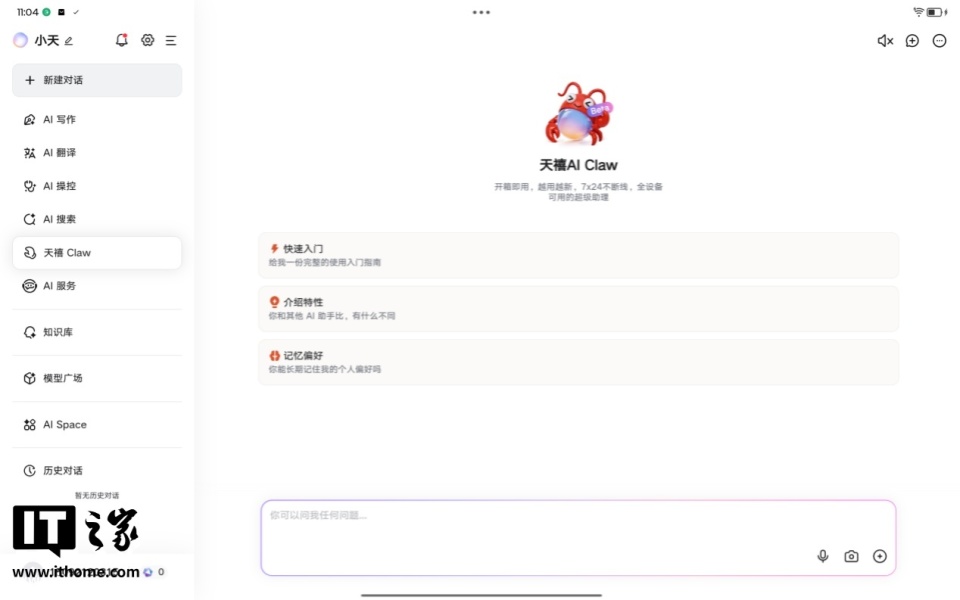Select AI 服务 in the sidebar
This screenshot has height=600, width=960.
pyautogui.click(x=58, y=285)
